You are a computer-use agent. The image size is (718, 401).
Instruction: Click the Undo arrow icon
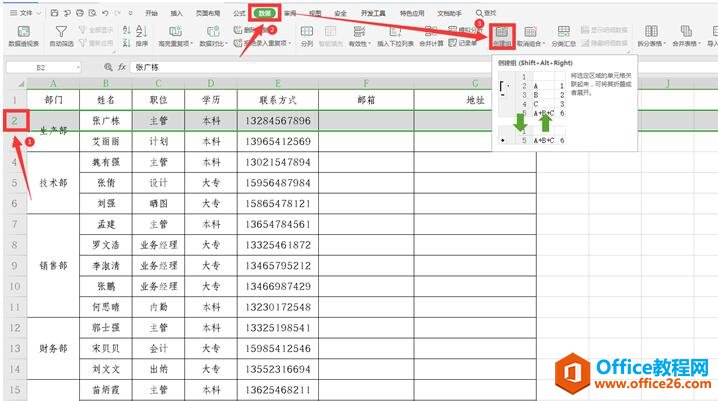pyautogui.click(x=105, y=13)
